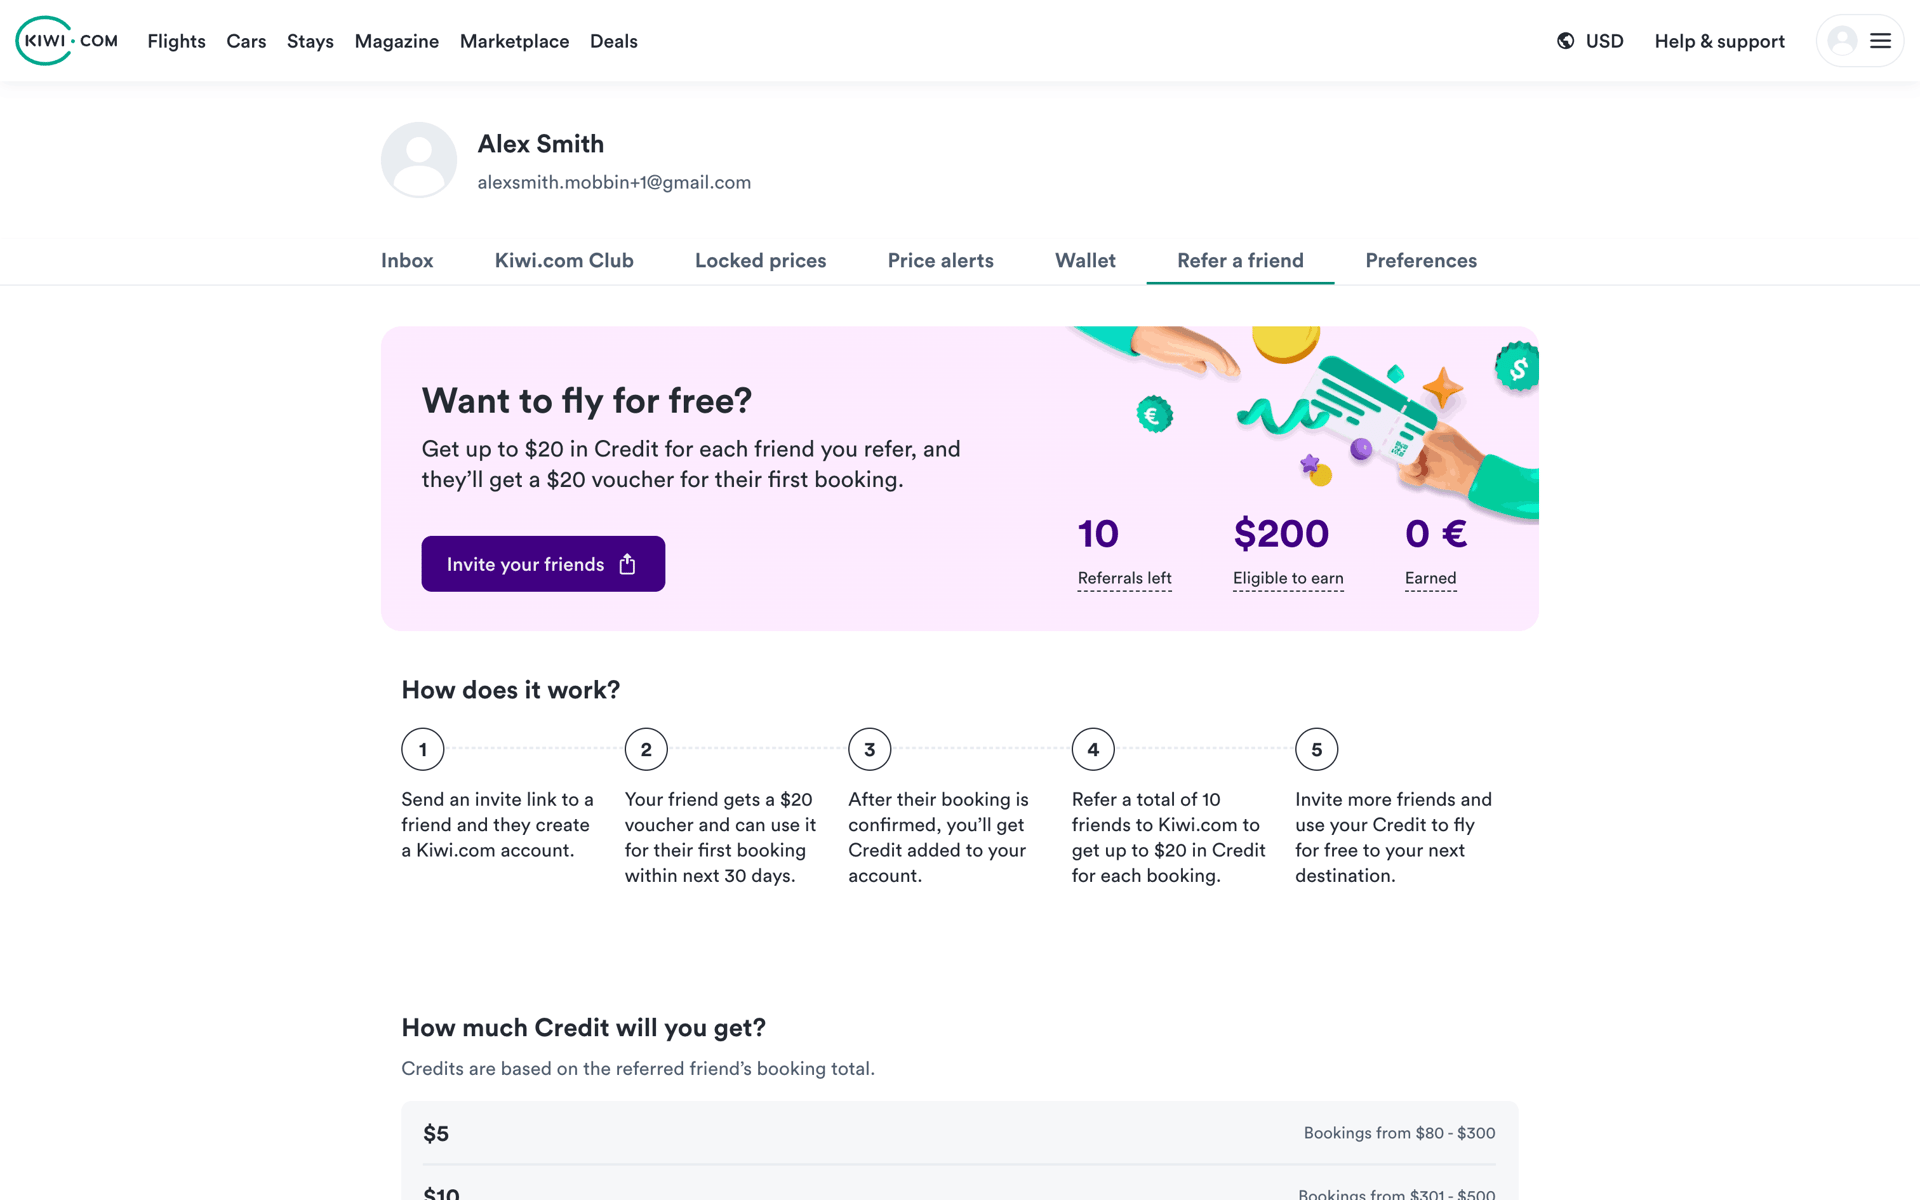Open Flights in the top navigation
Screen dimensions: 1920x1200
[x=176, y=41]
